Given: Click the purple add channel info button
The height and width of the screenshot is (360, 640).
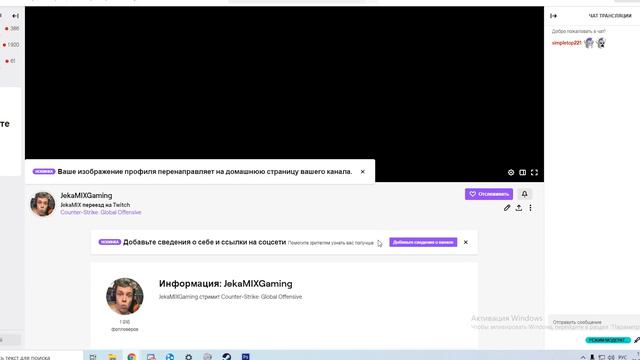Looking at the screenshot, I should point(423,242).
